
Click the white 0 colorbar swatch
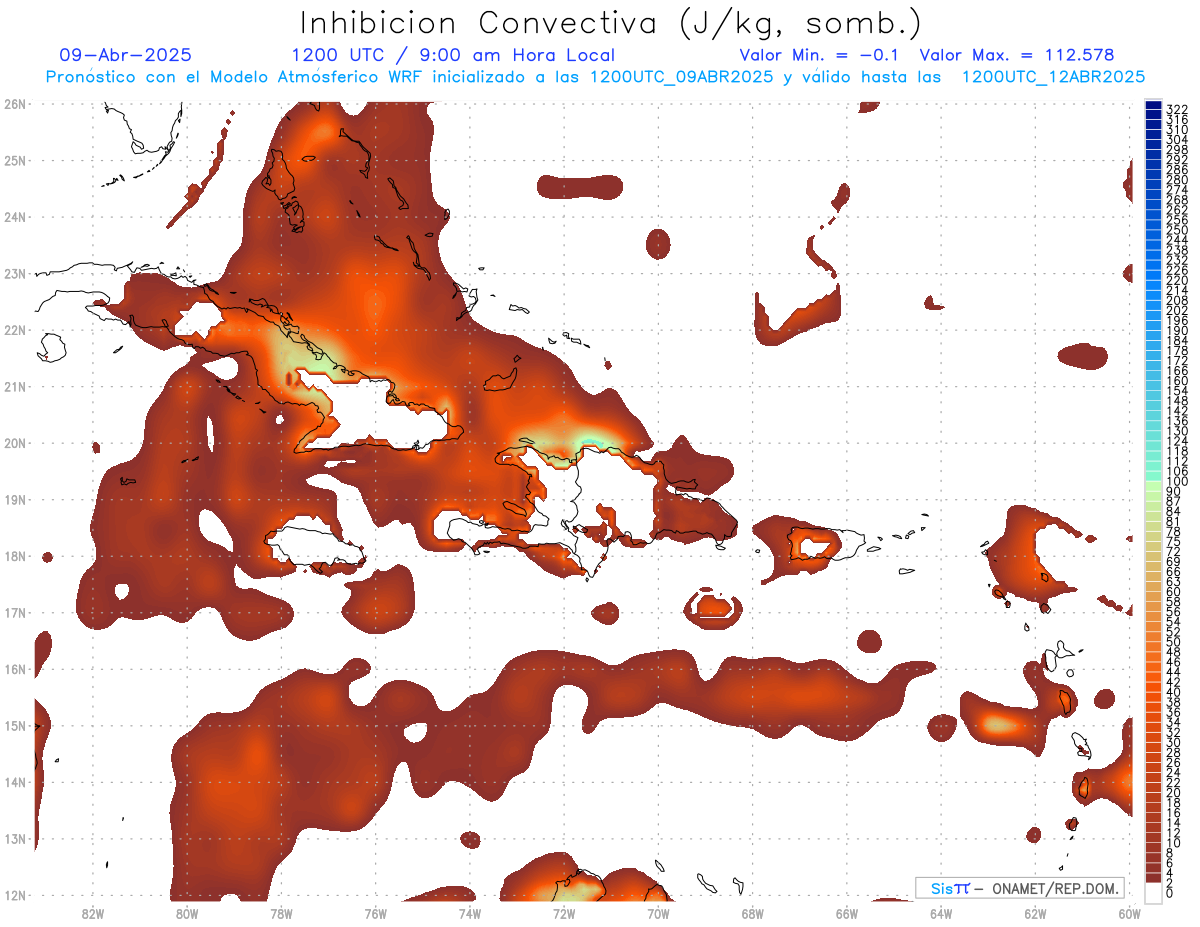[x=1153, y=893]
